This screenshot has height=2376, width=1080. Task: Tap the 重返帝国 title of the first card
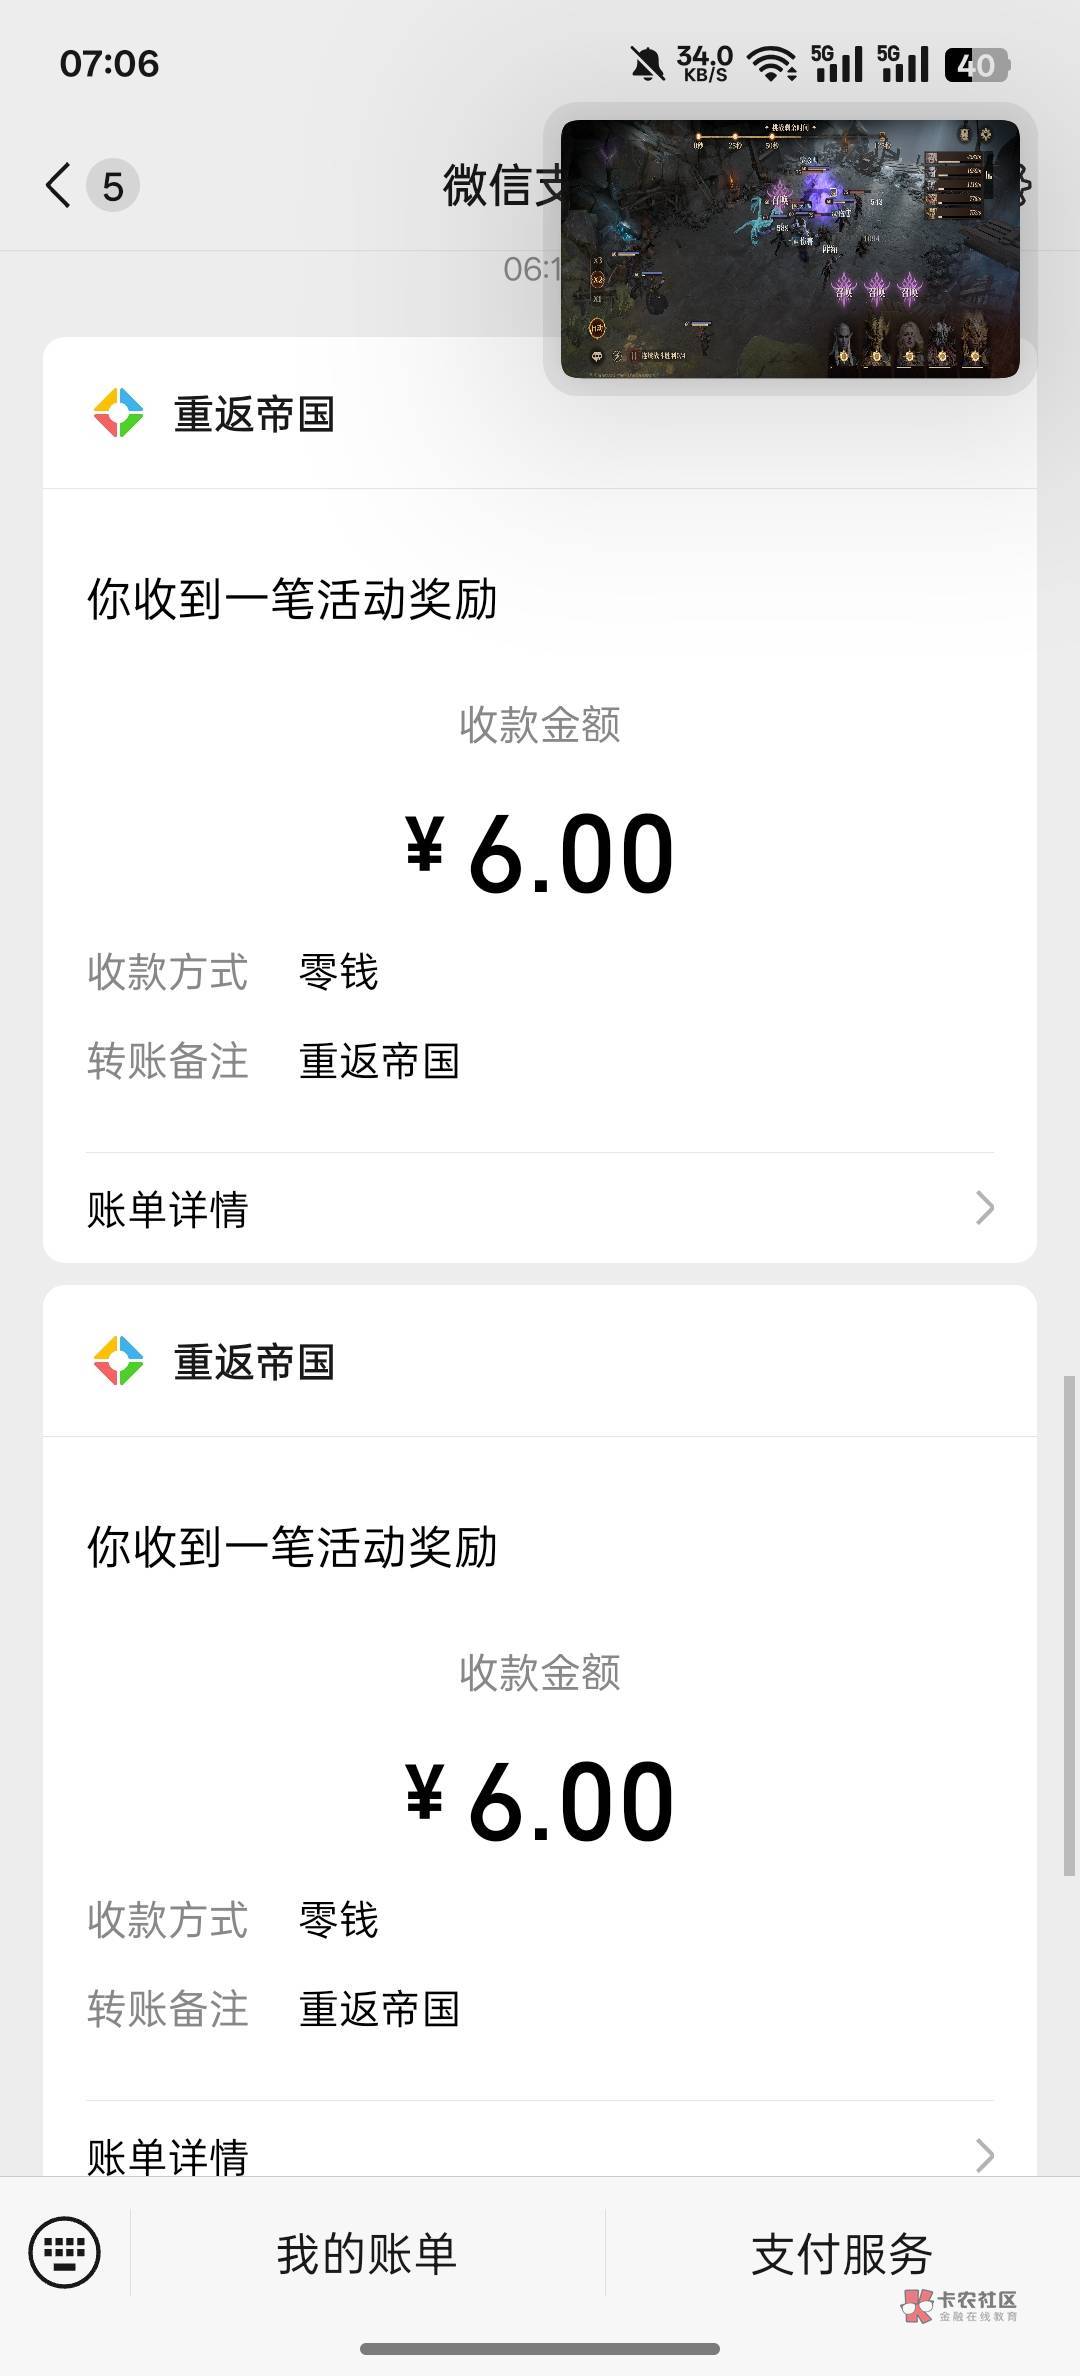point(254,414)
